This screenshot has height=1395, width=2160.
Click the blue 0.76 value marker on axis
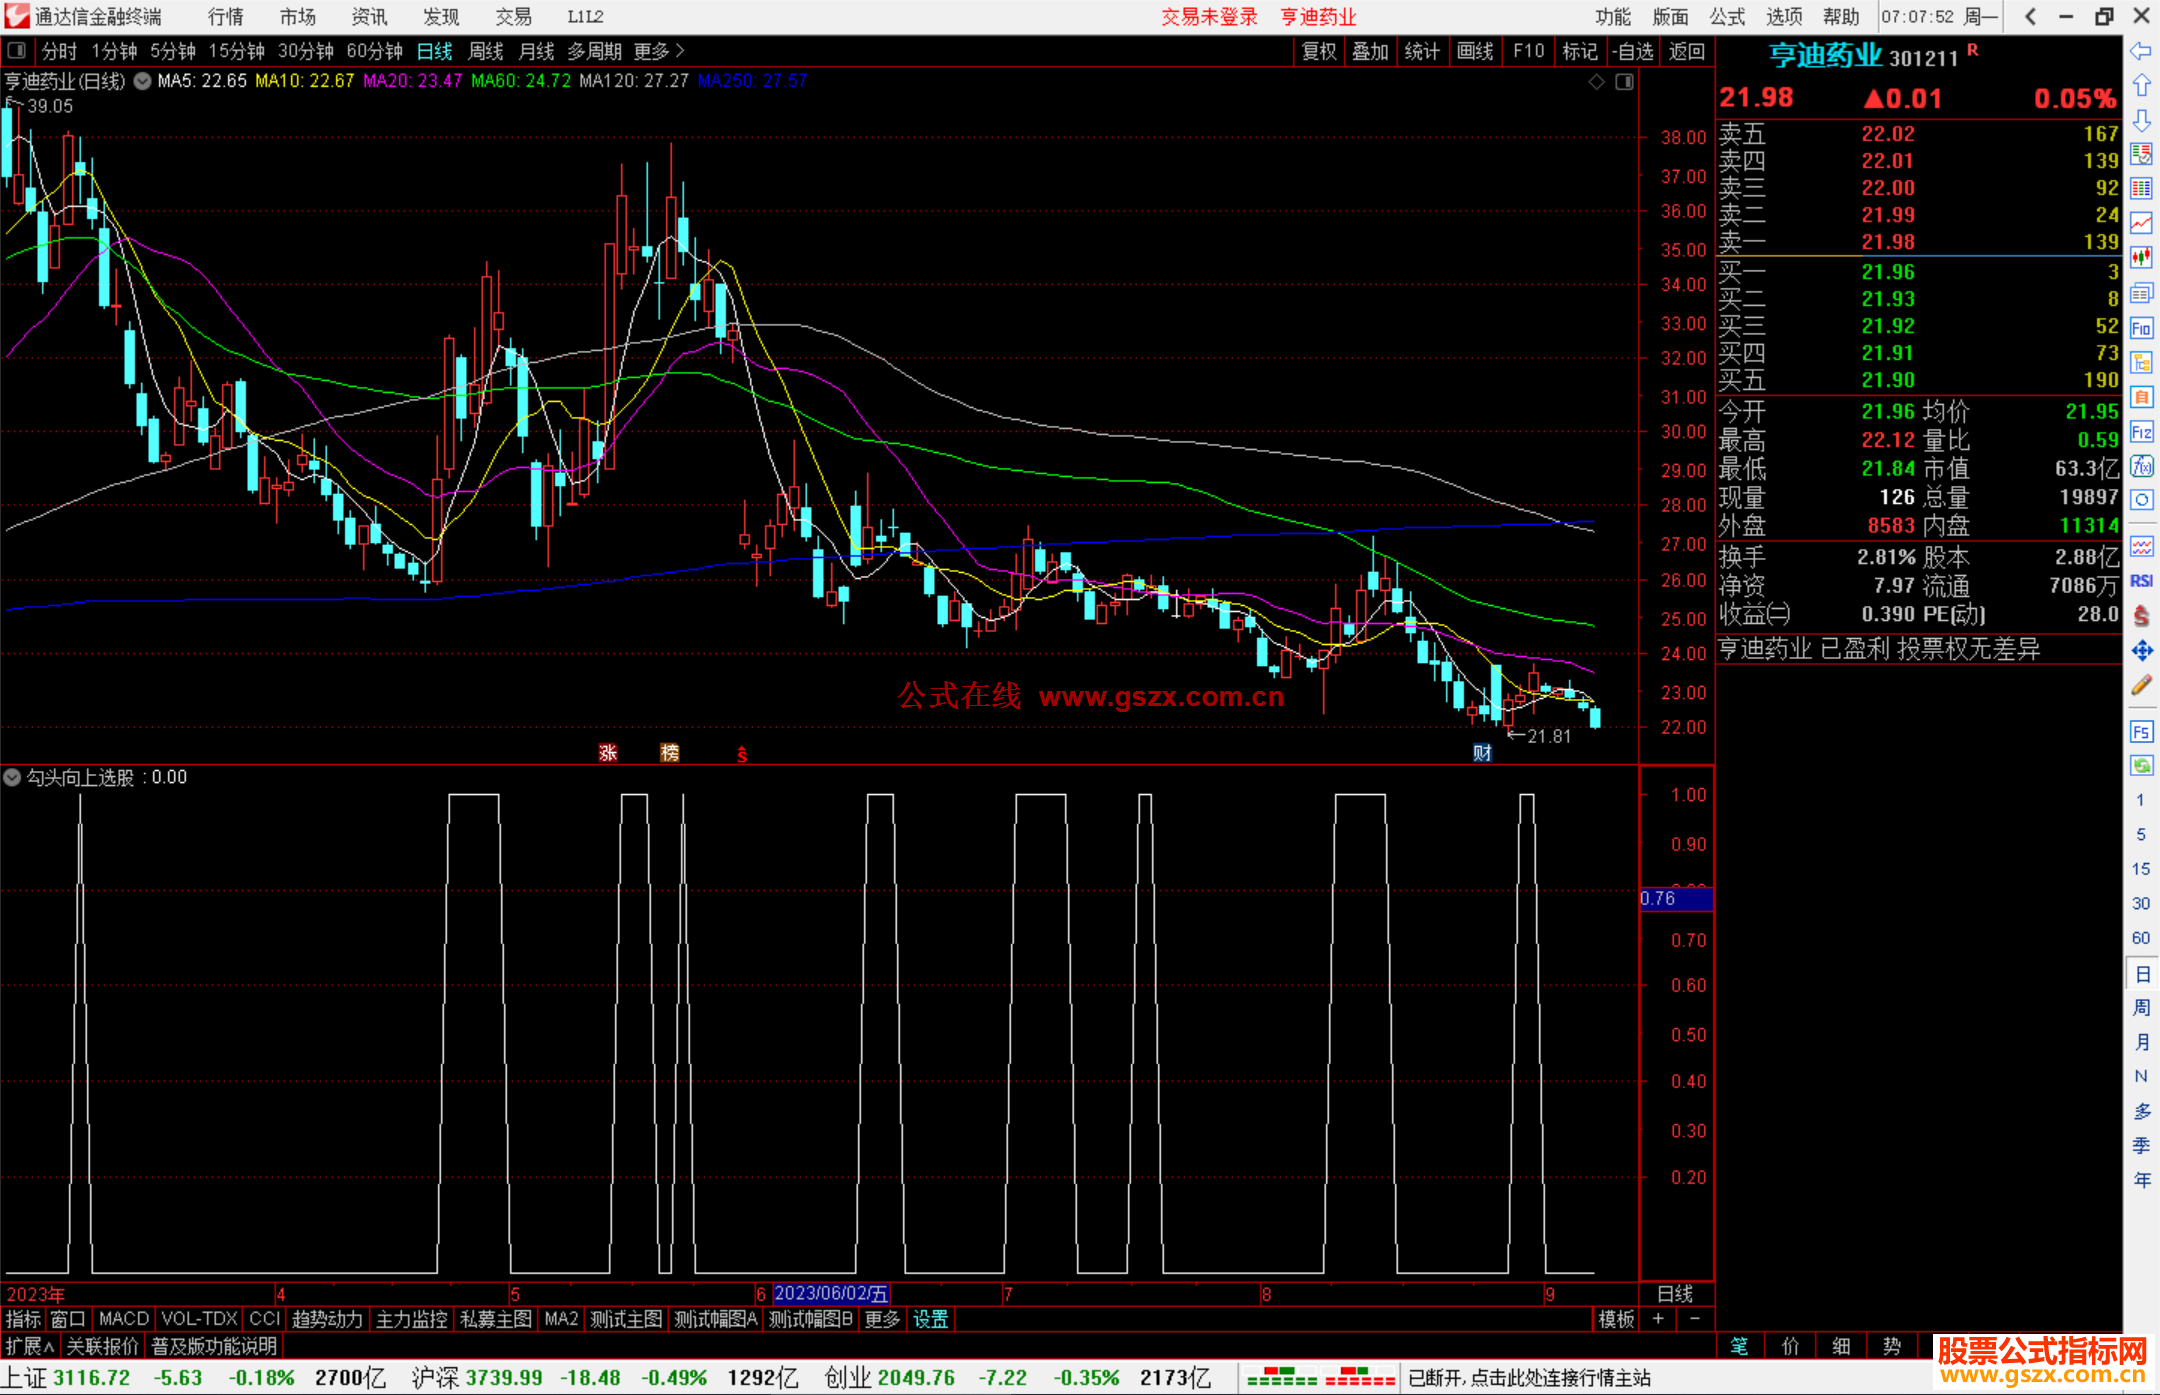1675,898
